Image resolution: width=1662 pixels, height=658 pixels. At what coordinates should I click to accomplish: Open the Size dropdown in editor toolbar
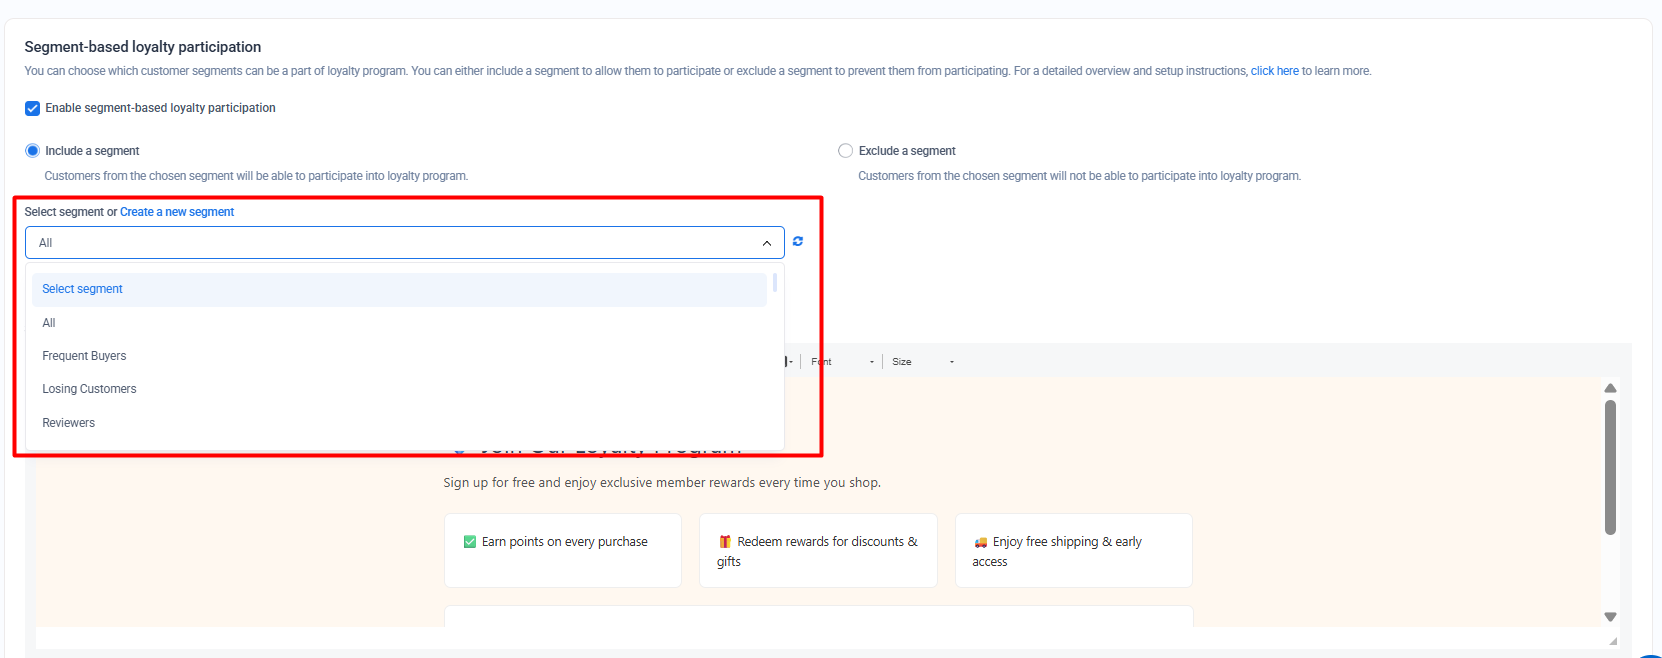(923, 362)
